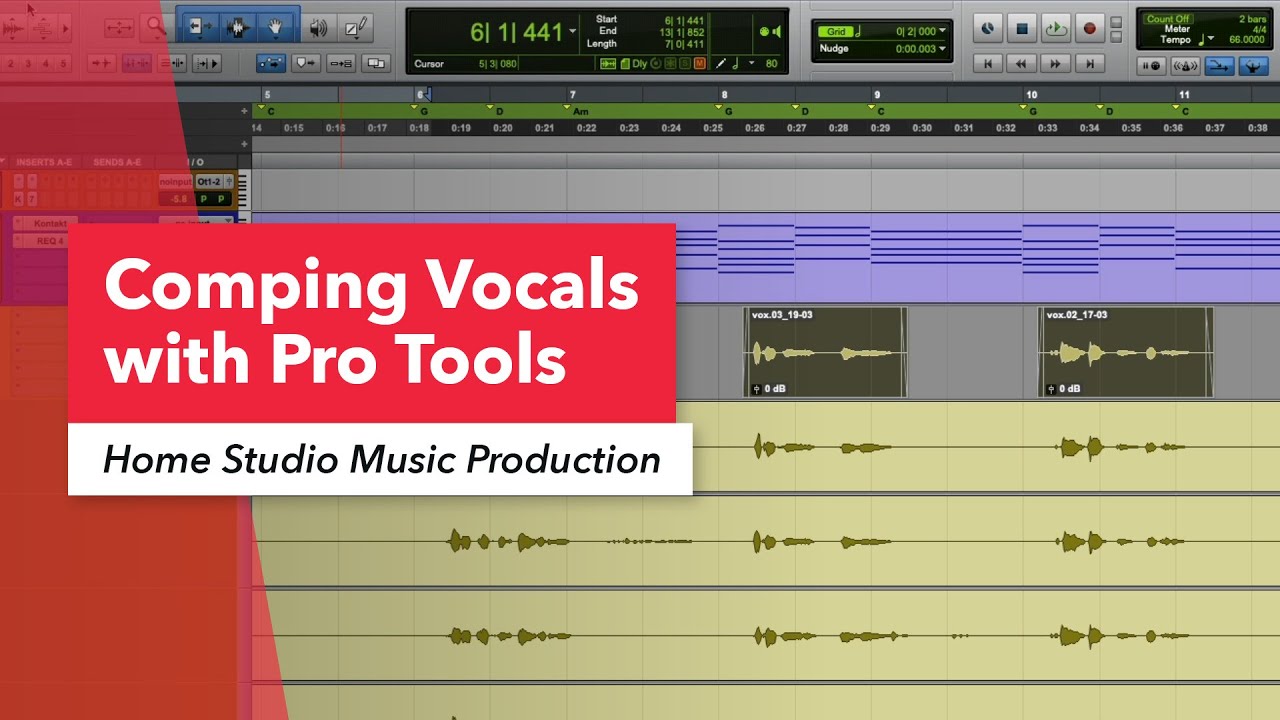Click the Record transport button
This screenshot has height=720, width=1280.
coord(1090,29)
